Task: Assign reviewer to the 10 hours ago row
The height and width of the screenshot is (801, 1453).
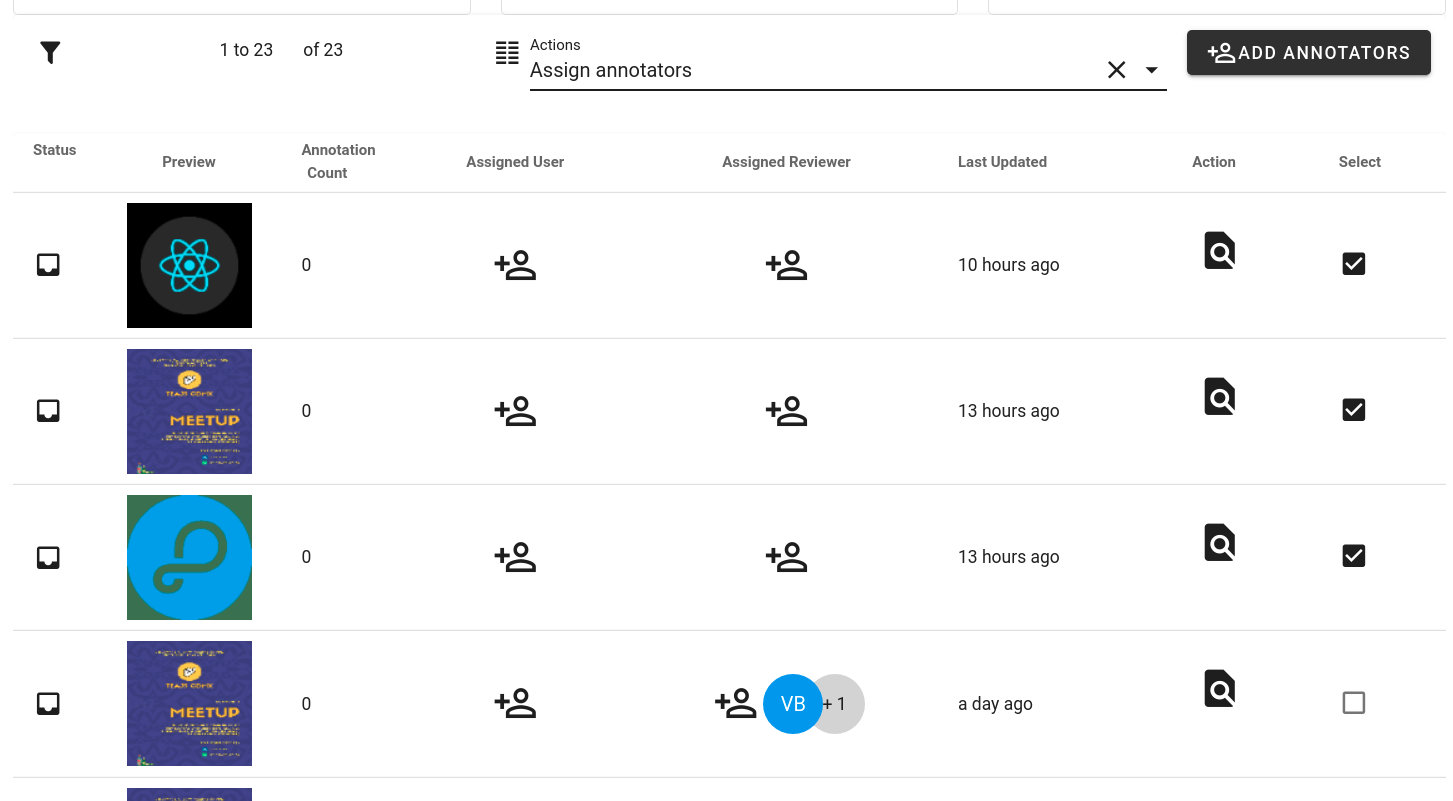Action: coord(786,265)
